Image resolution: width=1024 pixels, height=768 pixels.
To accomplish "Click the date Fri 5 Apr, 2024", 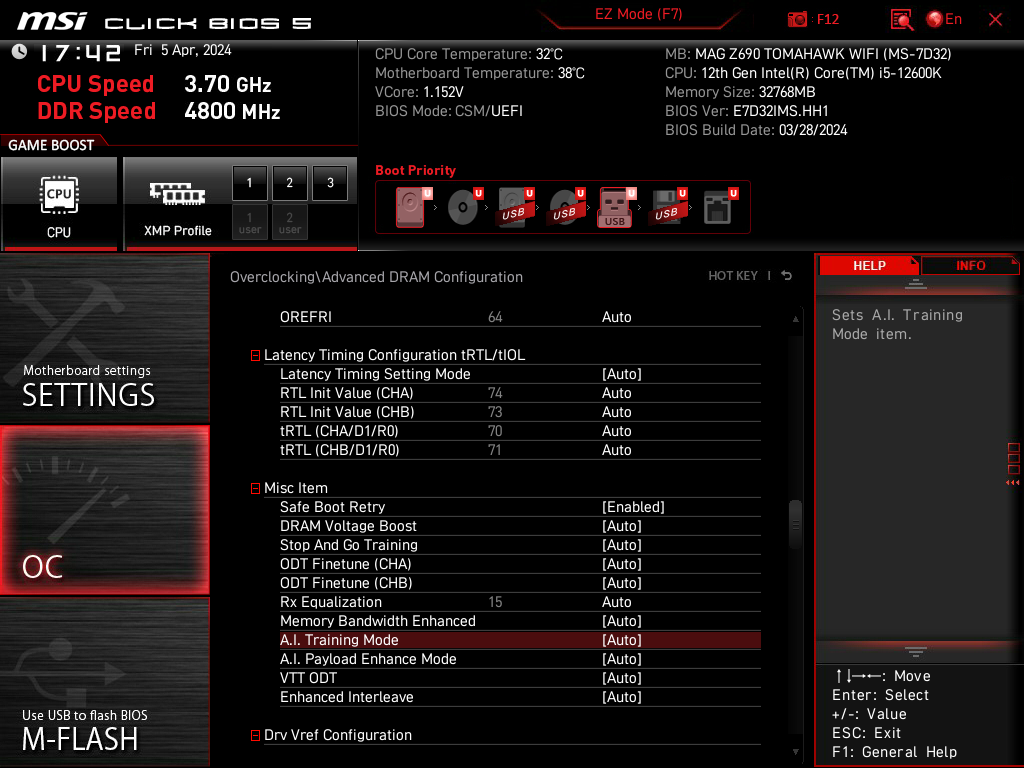I will pos(183,50).
